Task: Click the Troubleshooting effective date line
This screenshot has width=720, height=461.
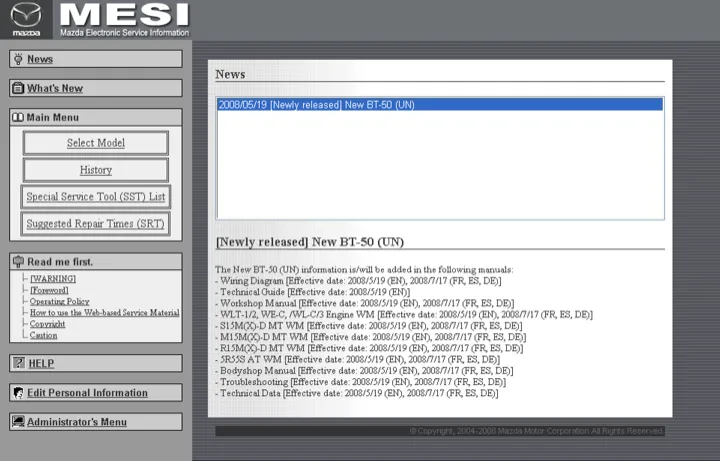Action: click(360, 382)
